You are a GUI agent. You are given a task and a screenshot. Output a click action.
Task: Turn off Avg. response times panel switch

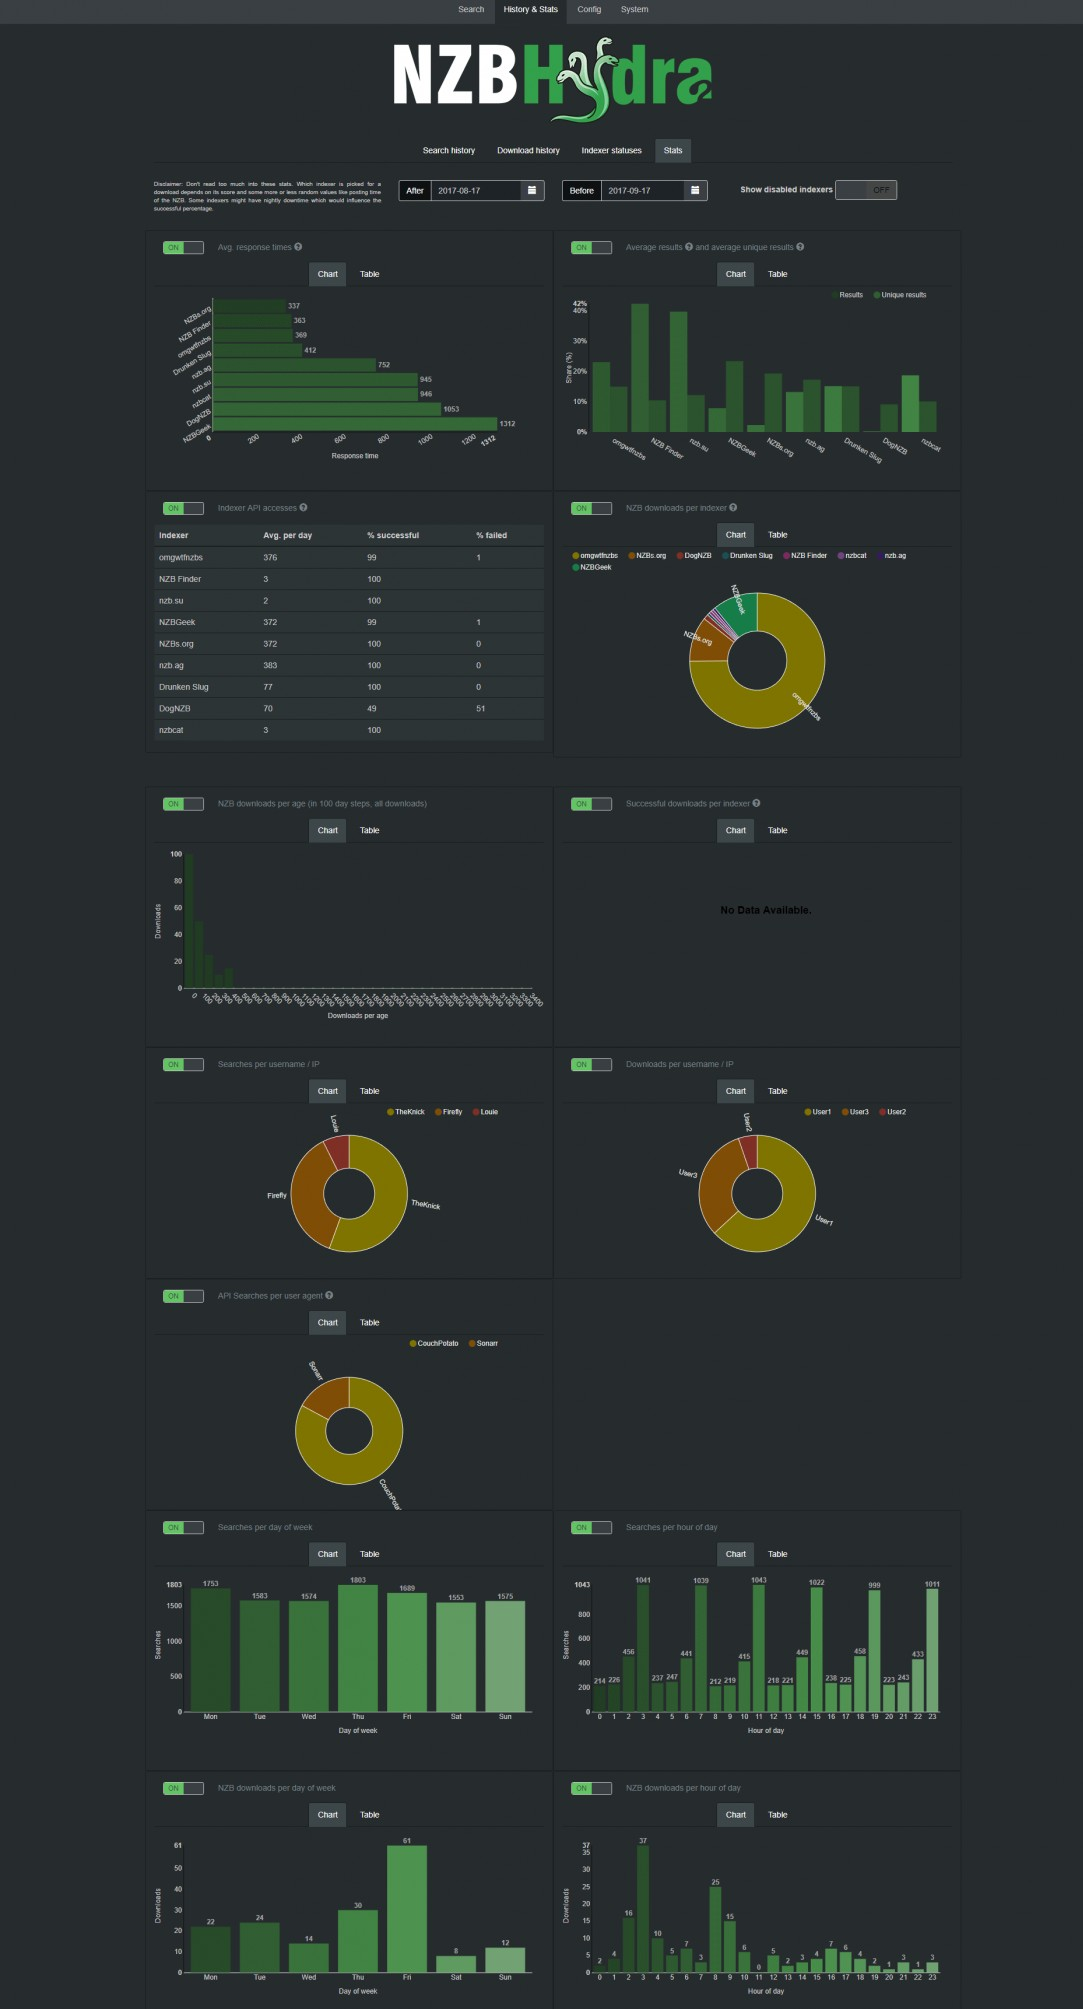[x=183, y=248]
